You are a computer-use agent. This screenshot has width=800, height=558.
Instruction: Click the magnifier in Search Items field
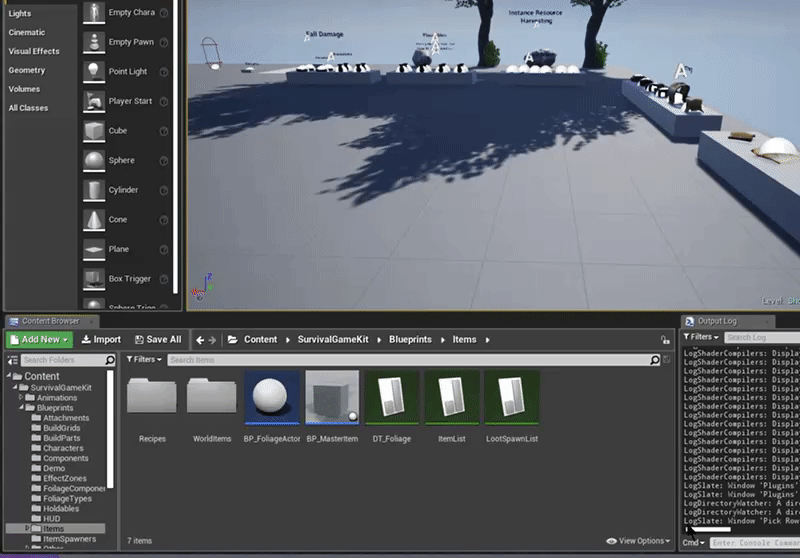coord(655,360)
